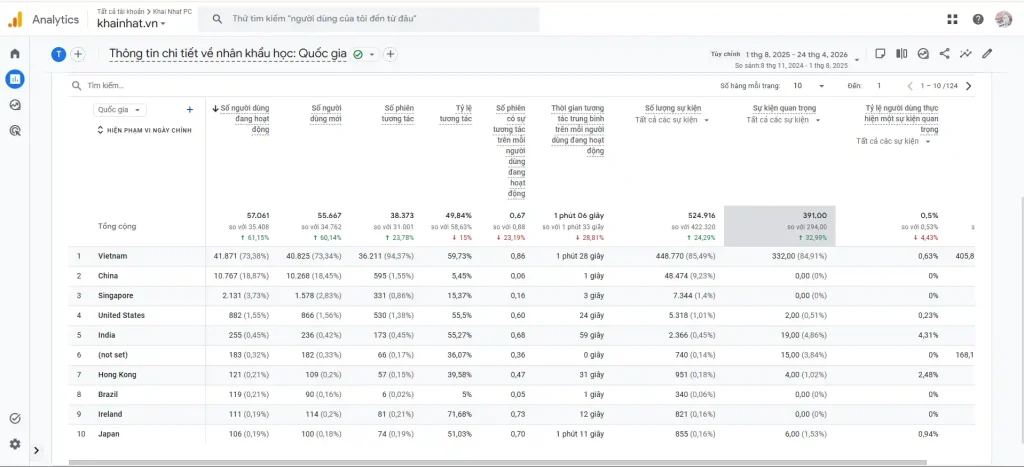Sort by Thời gian tương tác trung bình column
Viewport: 1024px width, 467px height.
click(577, 129)
